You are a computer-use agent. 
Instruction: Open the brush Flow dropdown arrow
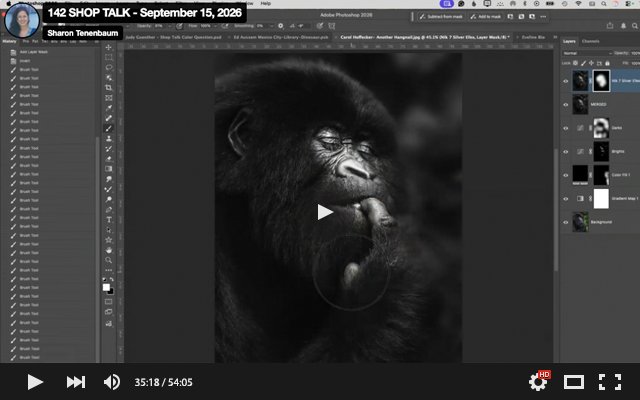tap(215, 26)
